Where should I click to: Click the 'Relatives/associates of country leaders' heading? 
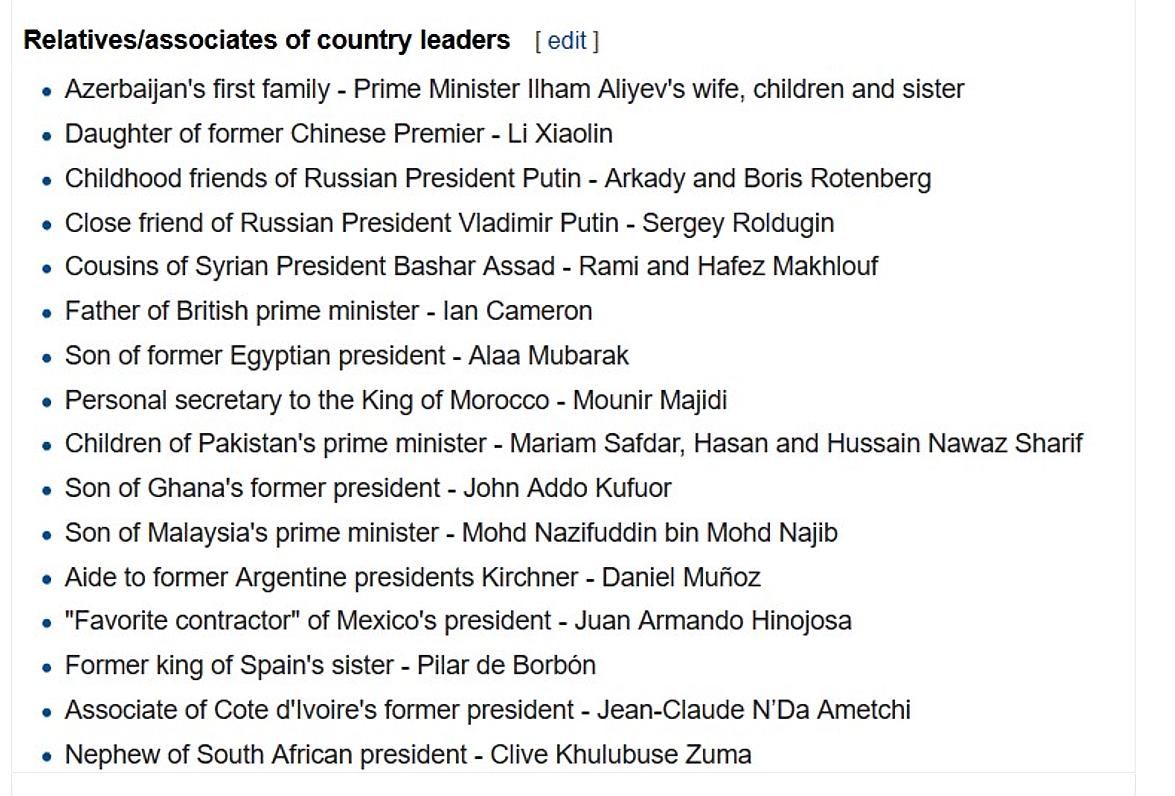[266, 41]
